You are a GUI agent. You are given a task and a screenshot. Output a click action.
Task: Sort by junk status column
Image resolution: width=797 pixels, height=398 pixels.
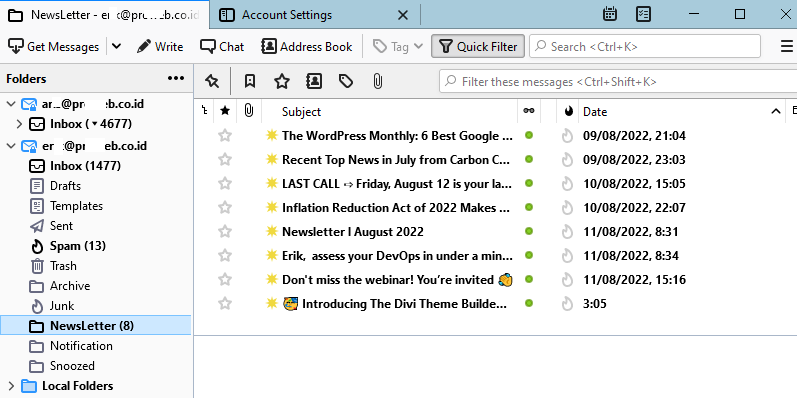pos(568,111)
